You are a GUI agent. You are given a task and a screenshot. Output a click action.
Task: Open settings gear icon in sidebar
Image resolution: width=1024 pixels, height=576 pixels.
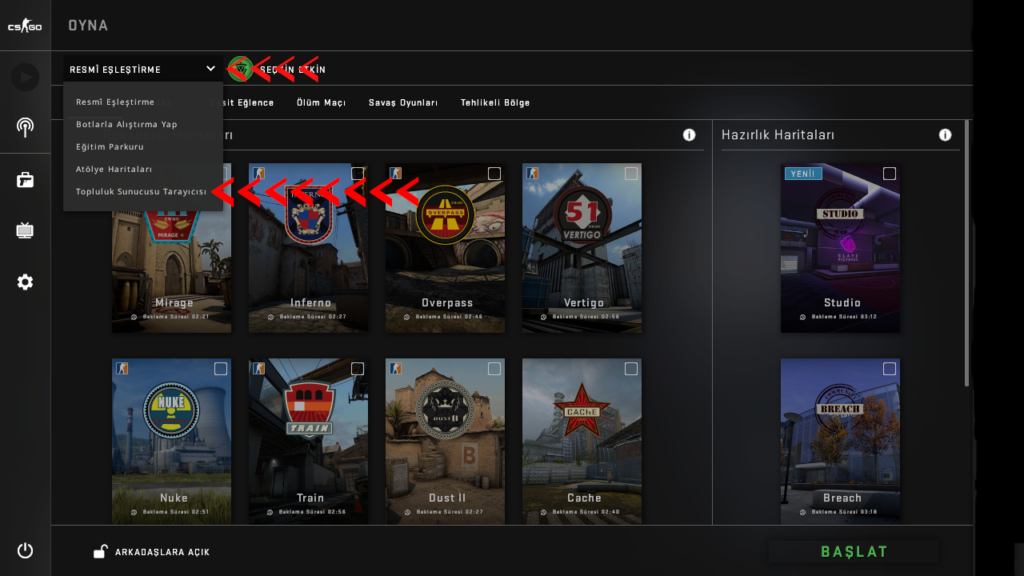(x=25, y=282)
